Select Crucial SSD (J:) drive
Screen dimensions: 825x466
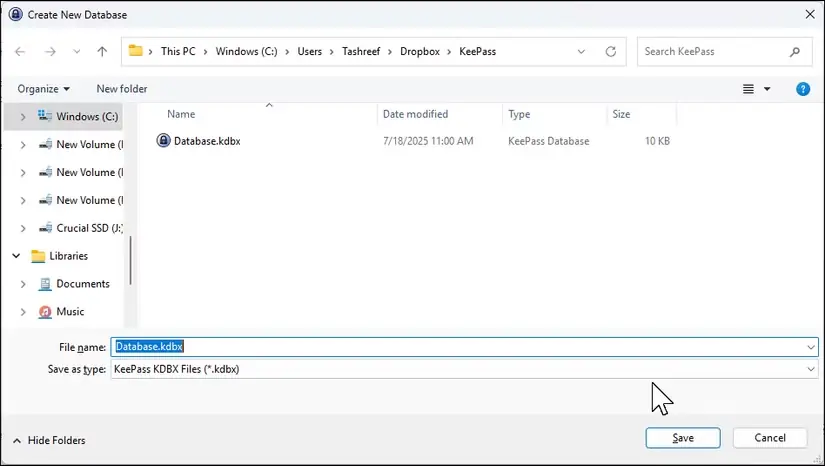tap(89, 228)
